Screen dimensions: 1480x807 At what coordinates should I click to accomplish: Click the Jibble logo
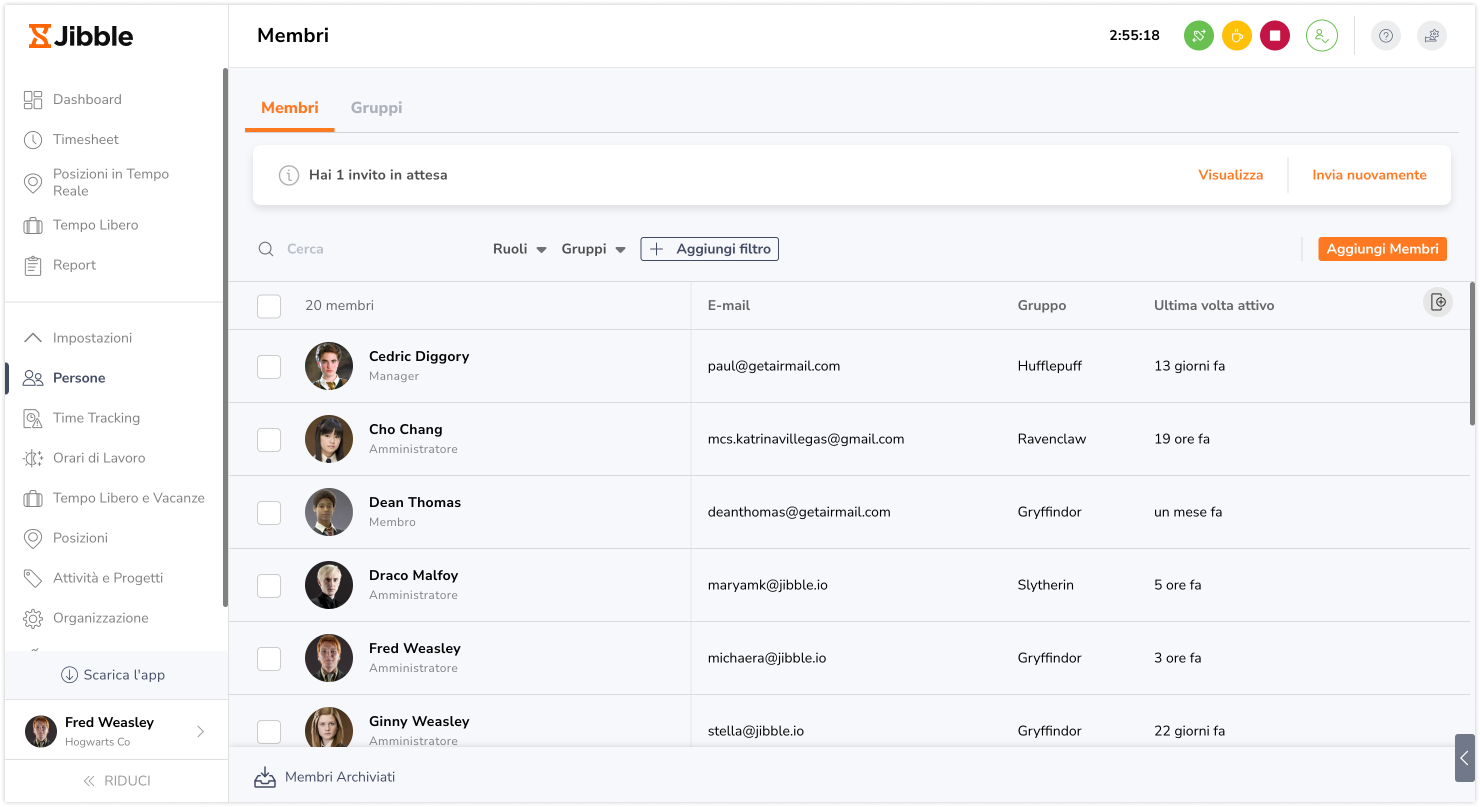click(x=81, y=36)
